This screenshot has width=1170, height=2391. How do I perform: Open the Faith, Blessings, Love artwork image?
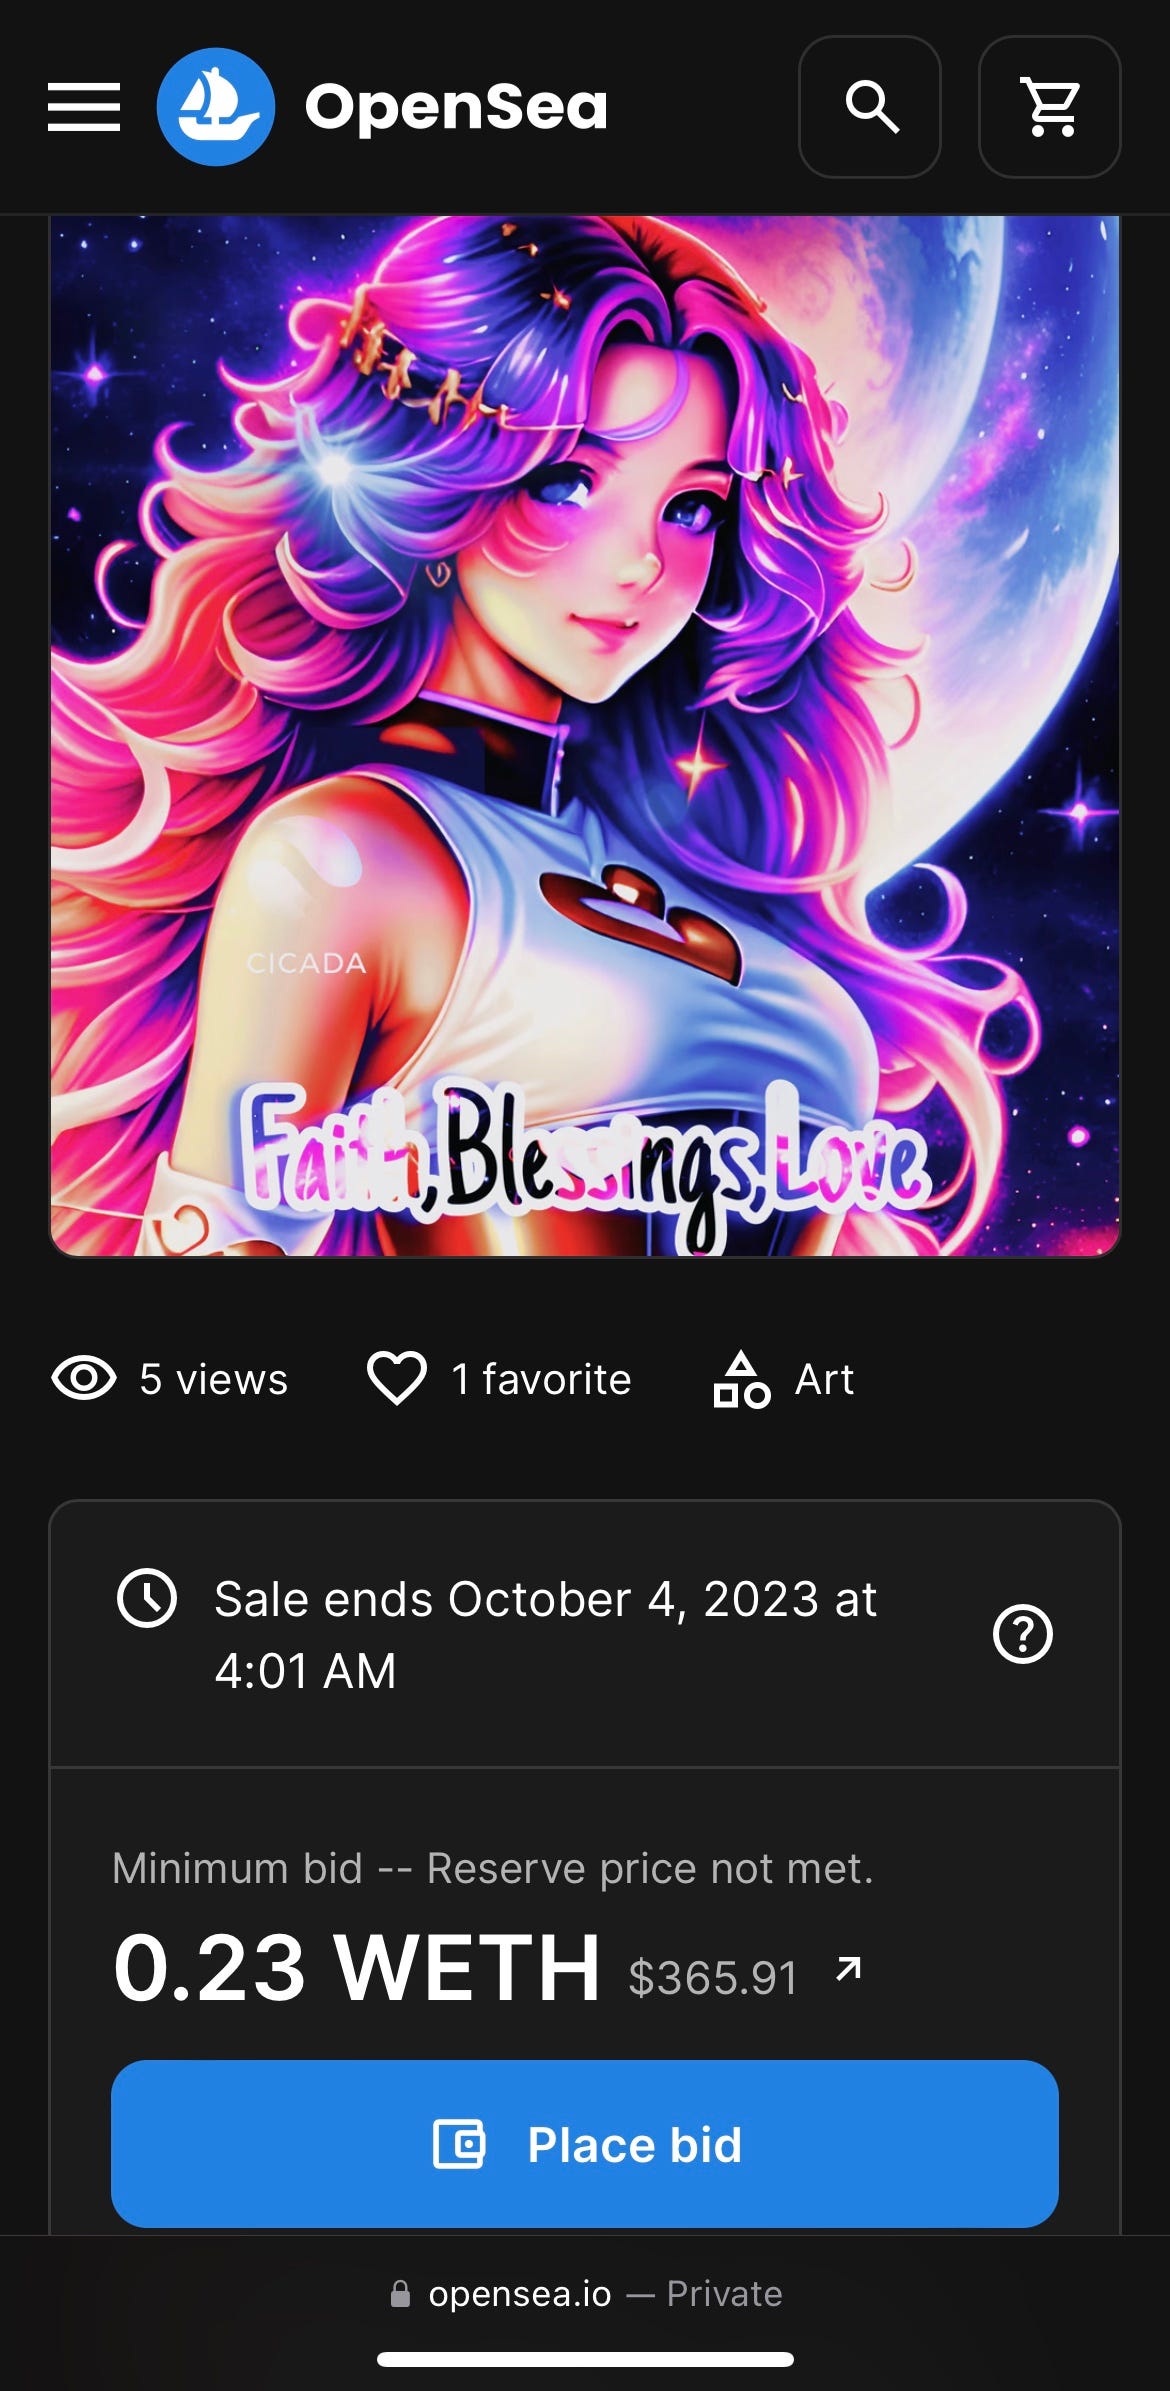pos(585,736)
